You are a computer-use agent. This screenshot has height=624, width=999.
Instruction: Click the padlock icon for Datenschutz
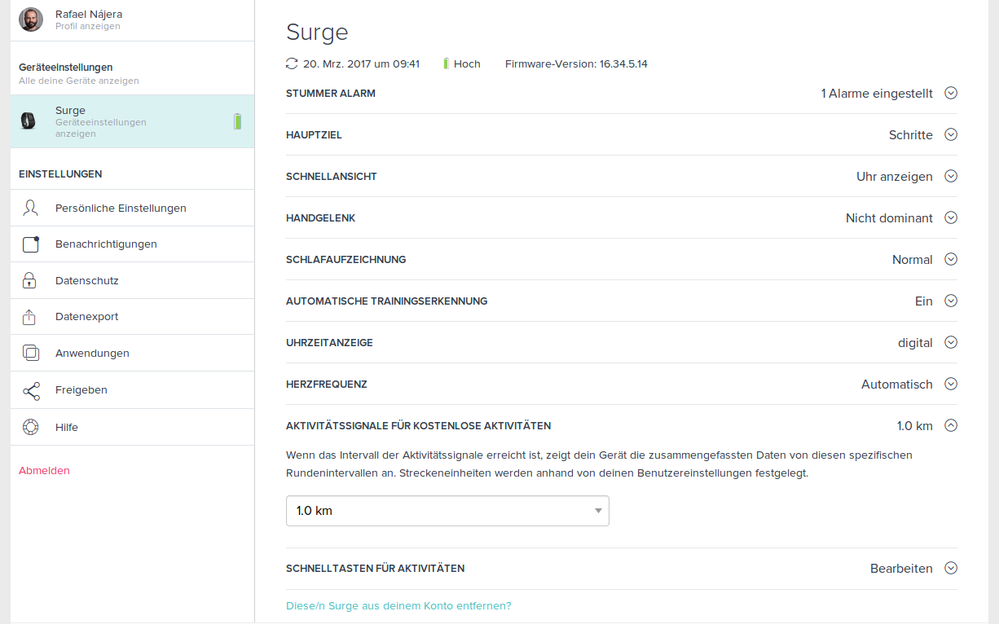pyautogui.click(x=29, y=280)
